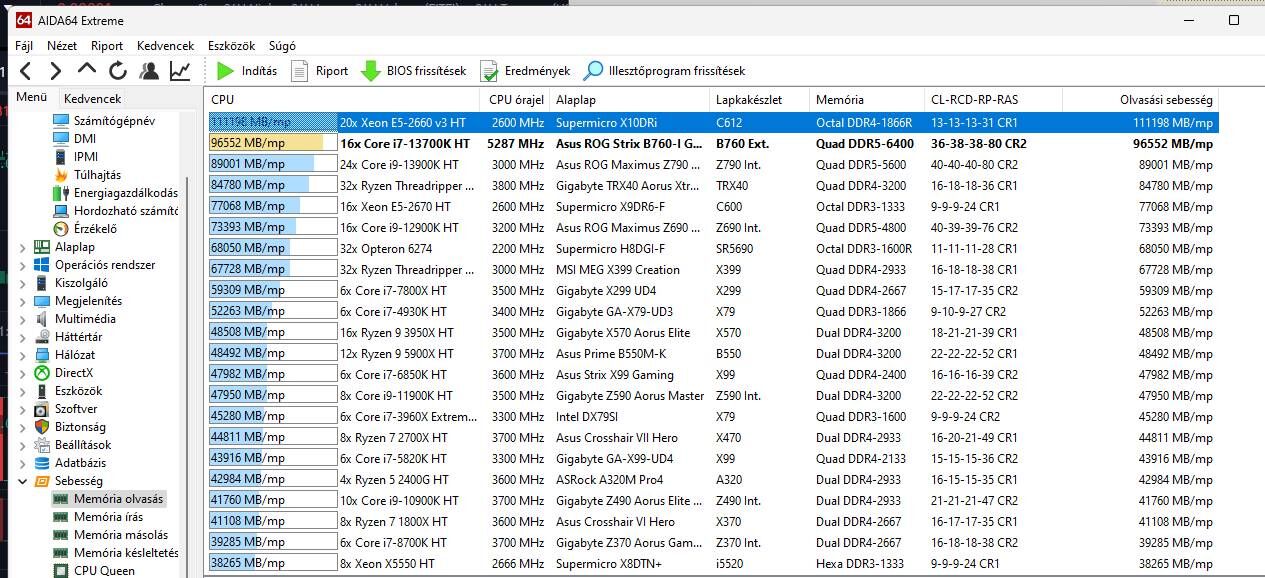
Task: Open the Riport menu in menu bar
Action: tap(107, 46)
